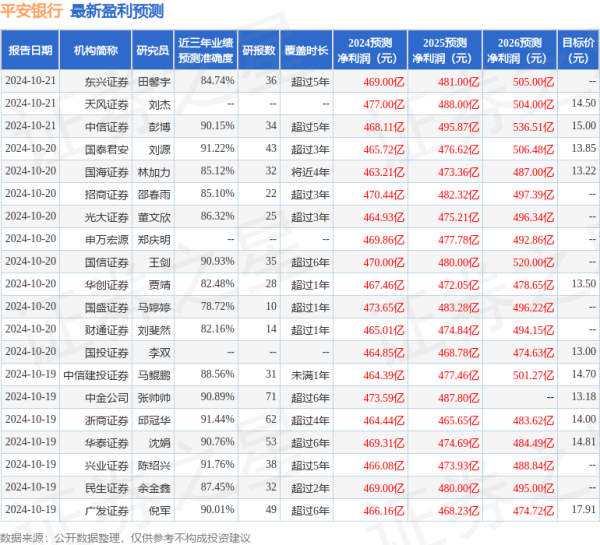
Task: Click coverage duration 未满1年
Action: pos(310,375)
